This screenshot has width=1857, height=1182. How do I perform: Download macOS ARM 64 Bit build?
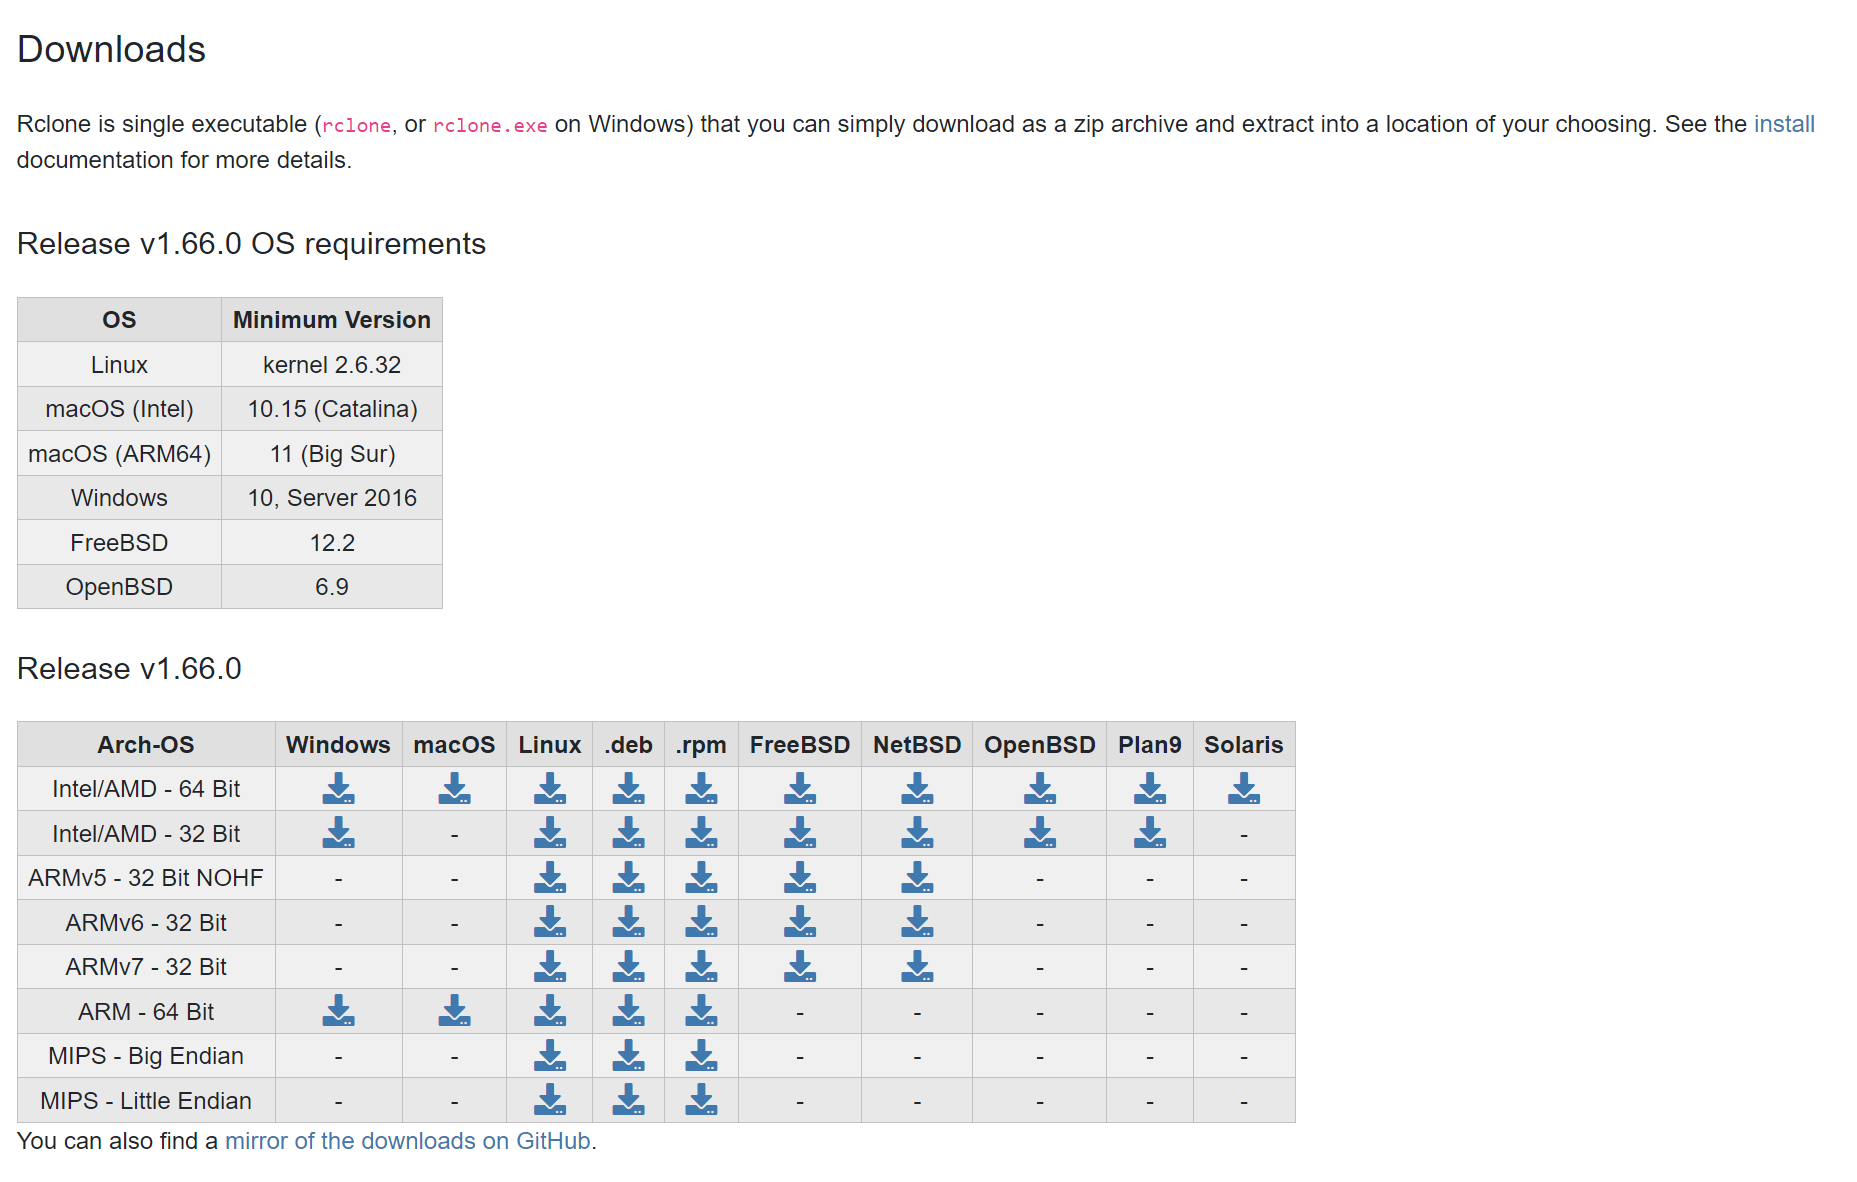(454, 1011)
